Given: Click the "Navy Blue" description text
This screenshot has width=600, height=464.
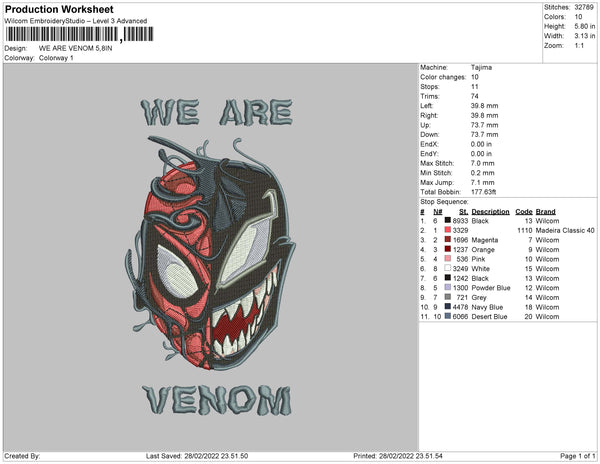Looking at the screenshot, I should (x=488, y=307).
